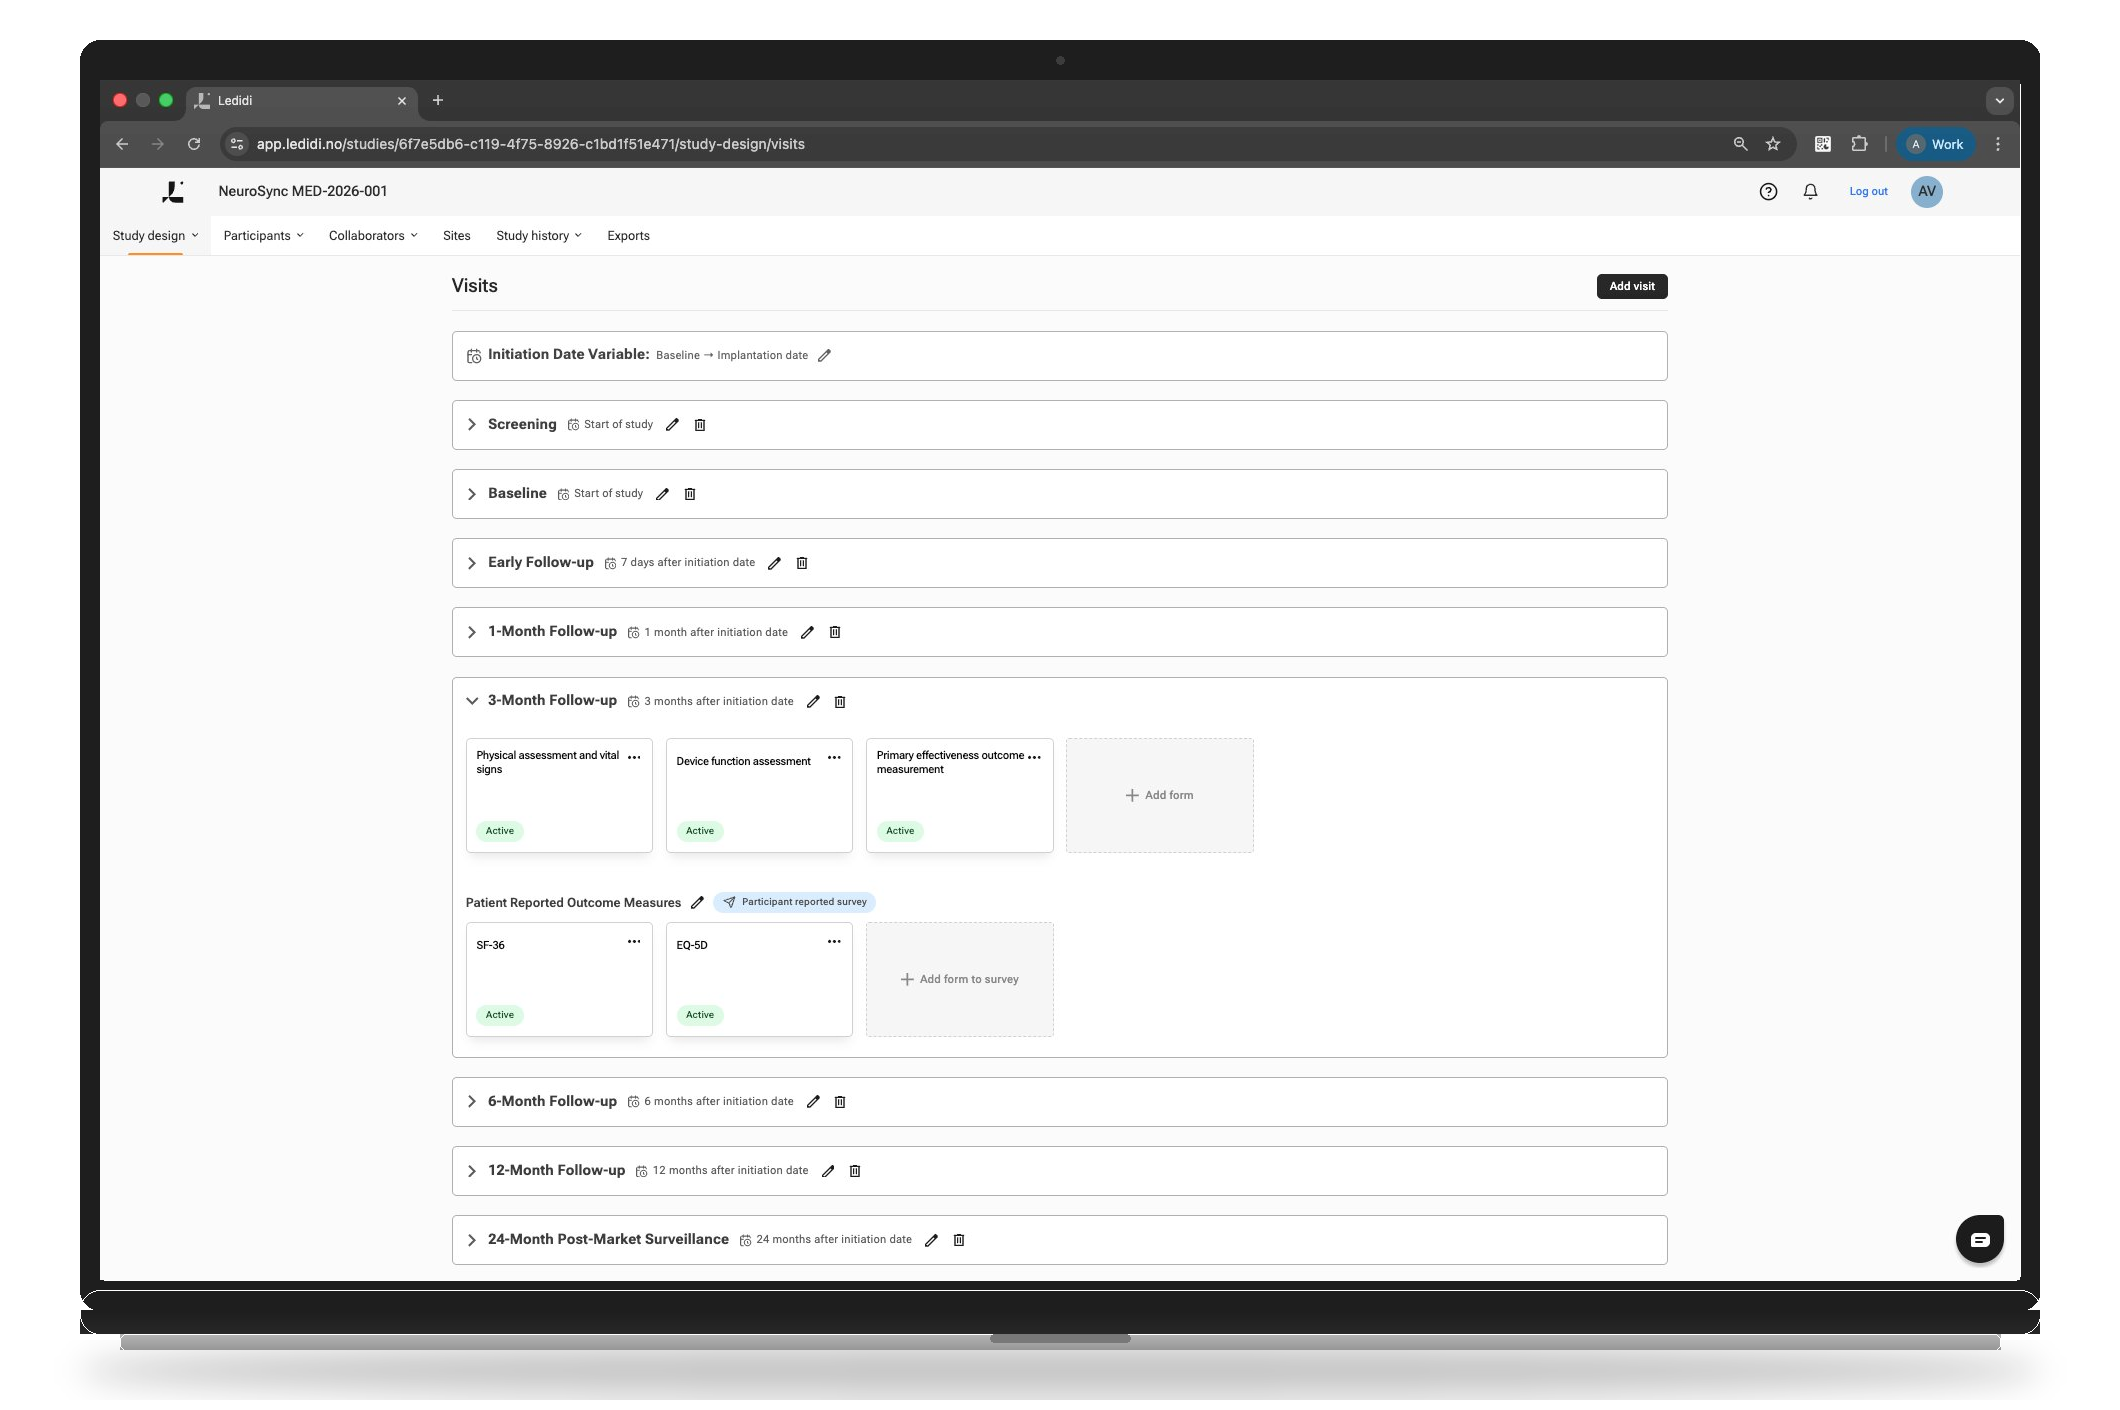Open the help question mark icon

point(1768,191)
